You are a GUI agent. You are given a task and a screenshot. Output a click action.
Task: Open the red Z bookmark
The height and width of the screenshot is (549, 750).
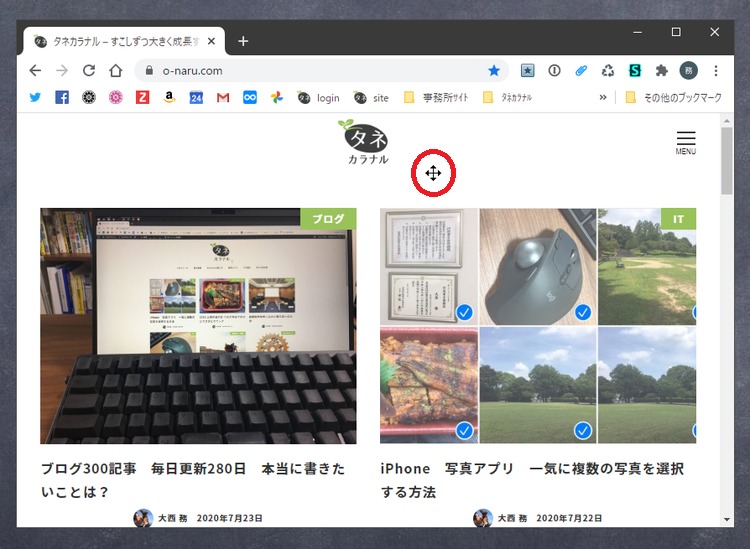(x=143, y=98)
